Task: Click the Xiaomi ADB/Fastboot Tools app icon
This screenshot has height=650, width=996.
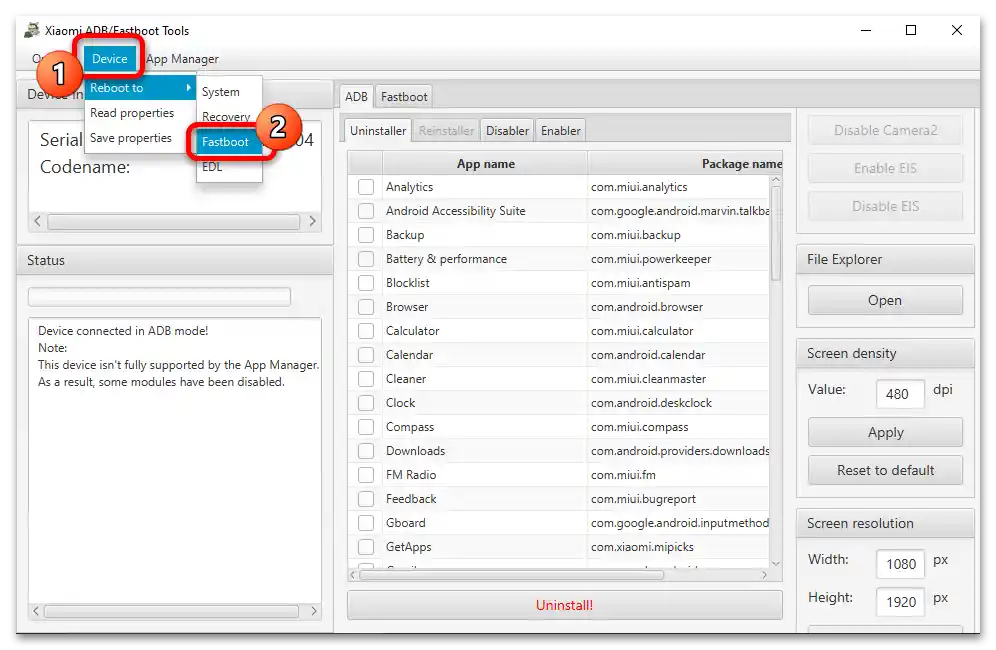Action: pos(32,30)
